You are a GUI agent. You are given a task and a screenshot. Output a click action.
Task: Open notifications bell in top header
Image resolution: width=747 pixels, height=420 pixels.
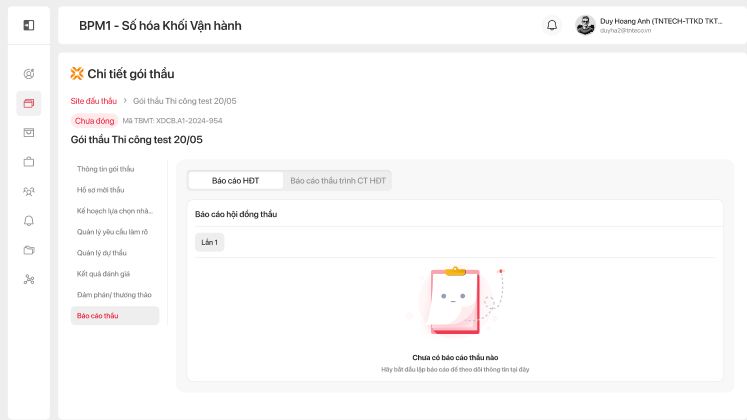pos(552,25)
